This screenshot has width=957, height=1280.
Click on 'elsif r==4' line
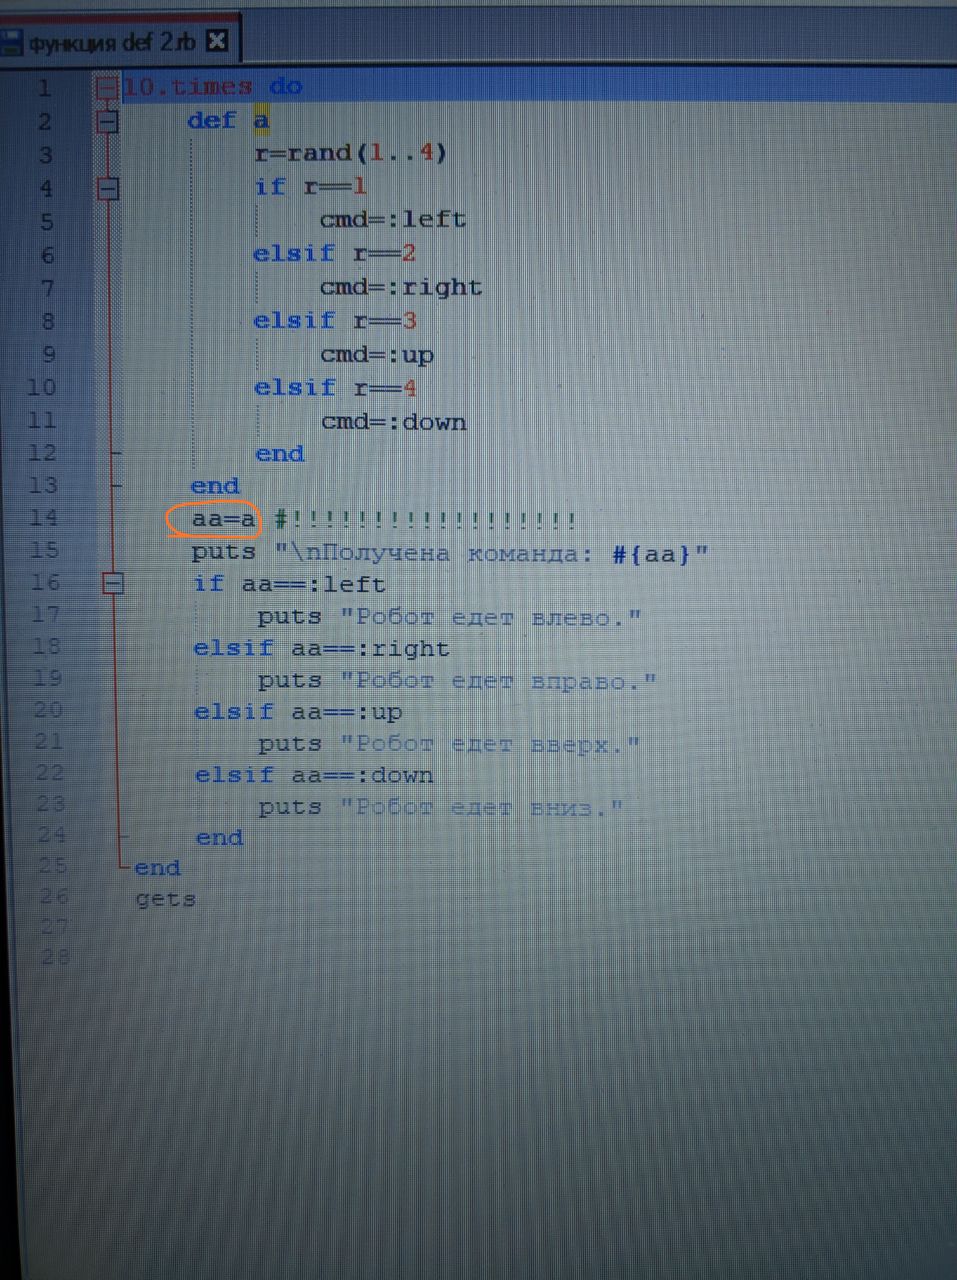pos(336,387)
